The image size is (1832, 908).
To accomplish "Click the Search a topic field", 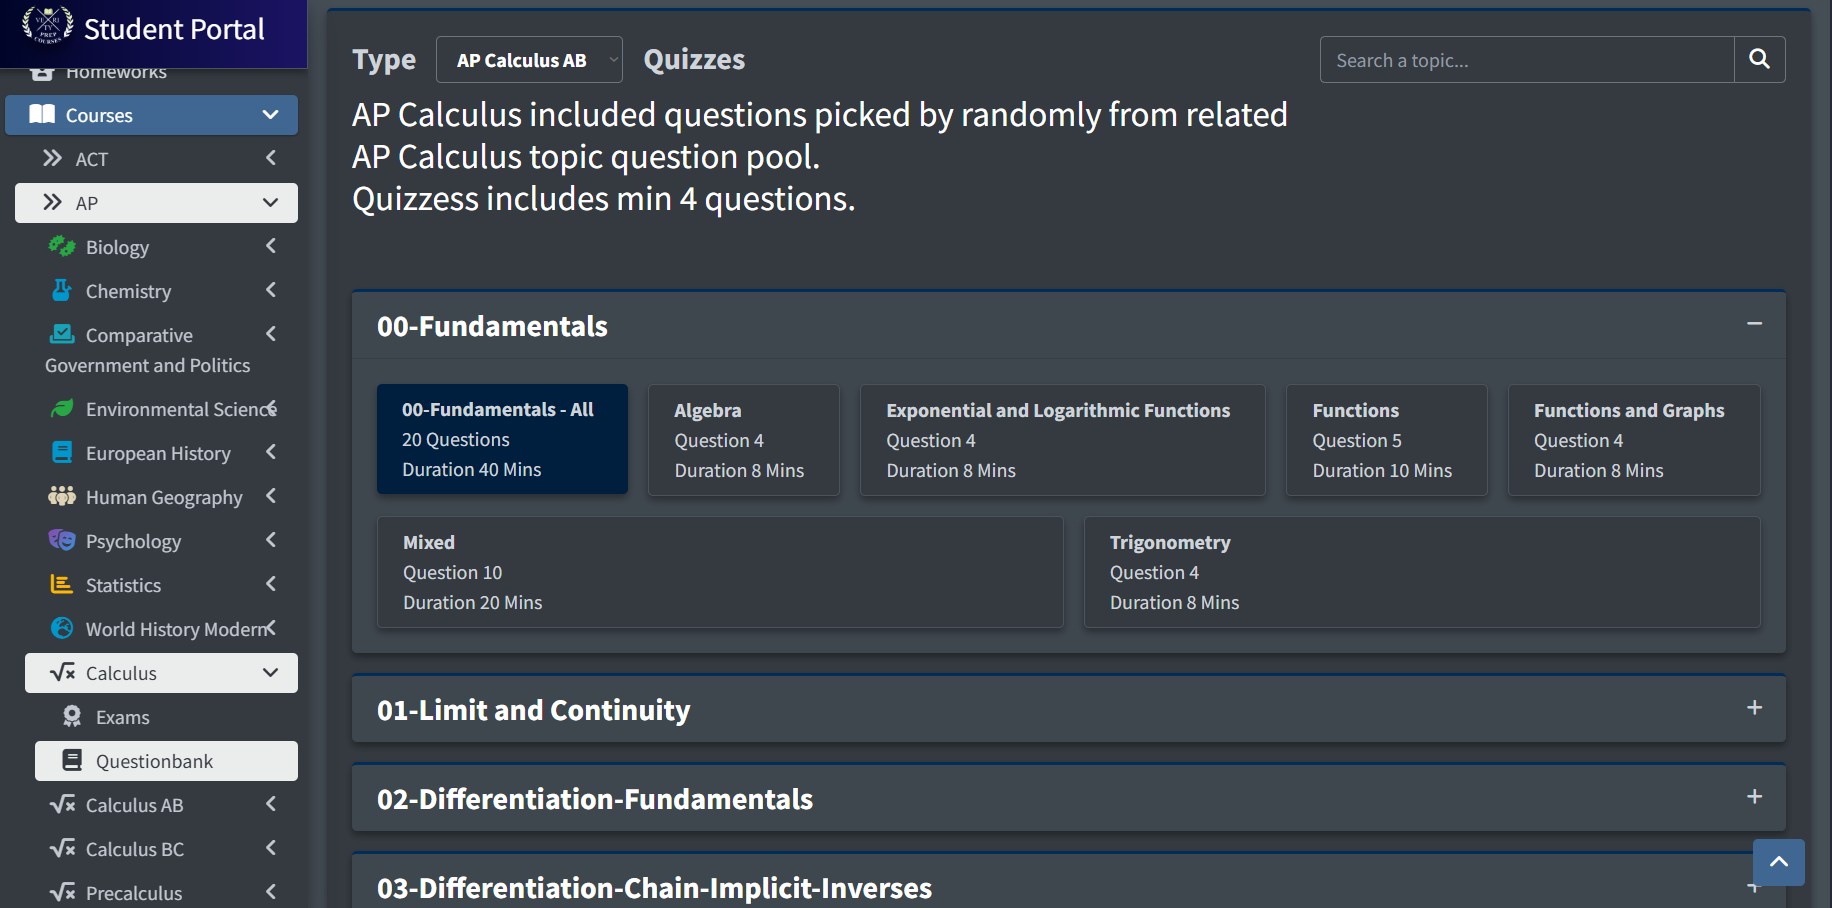I will 1526,60.
